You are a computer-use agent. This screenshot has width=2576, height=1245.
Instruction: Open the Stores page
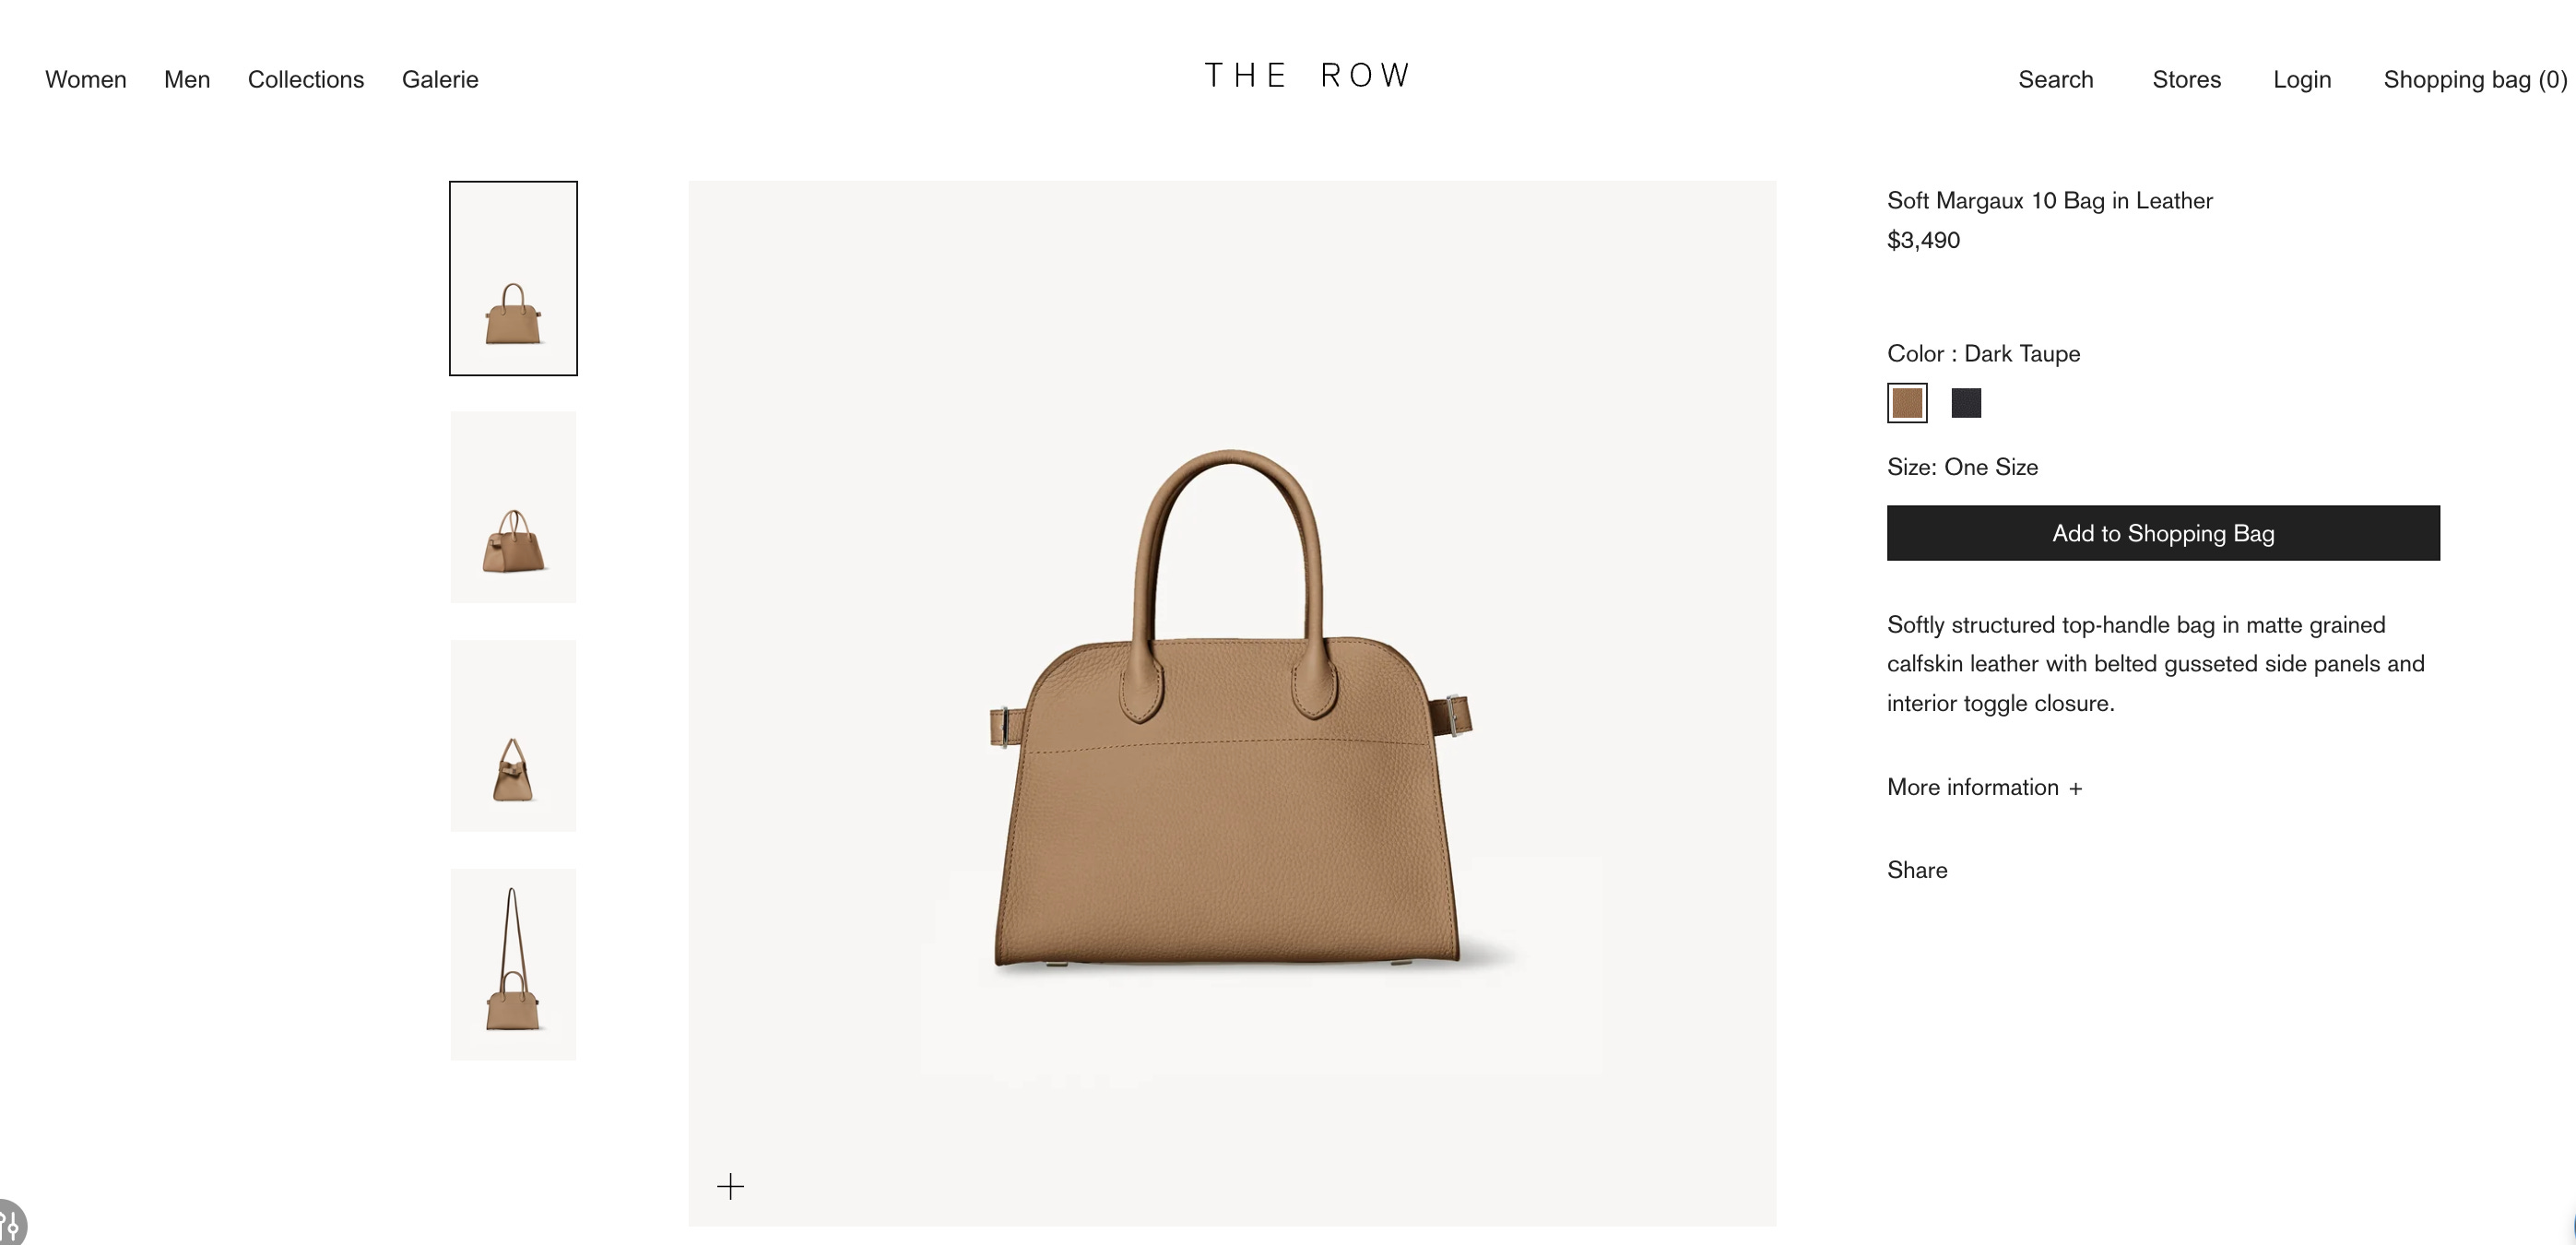[x=2186, y=79]
